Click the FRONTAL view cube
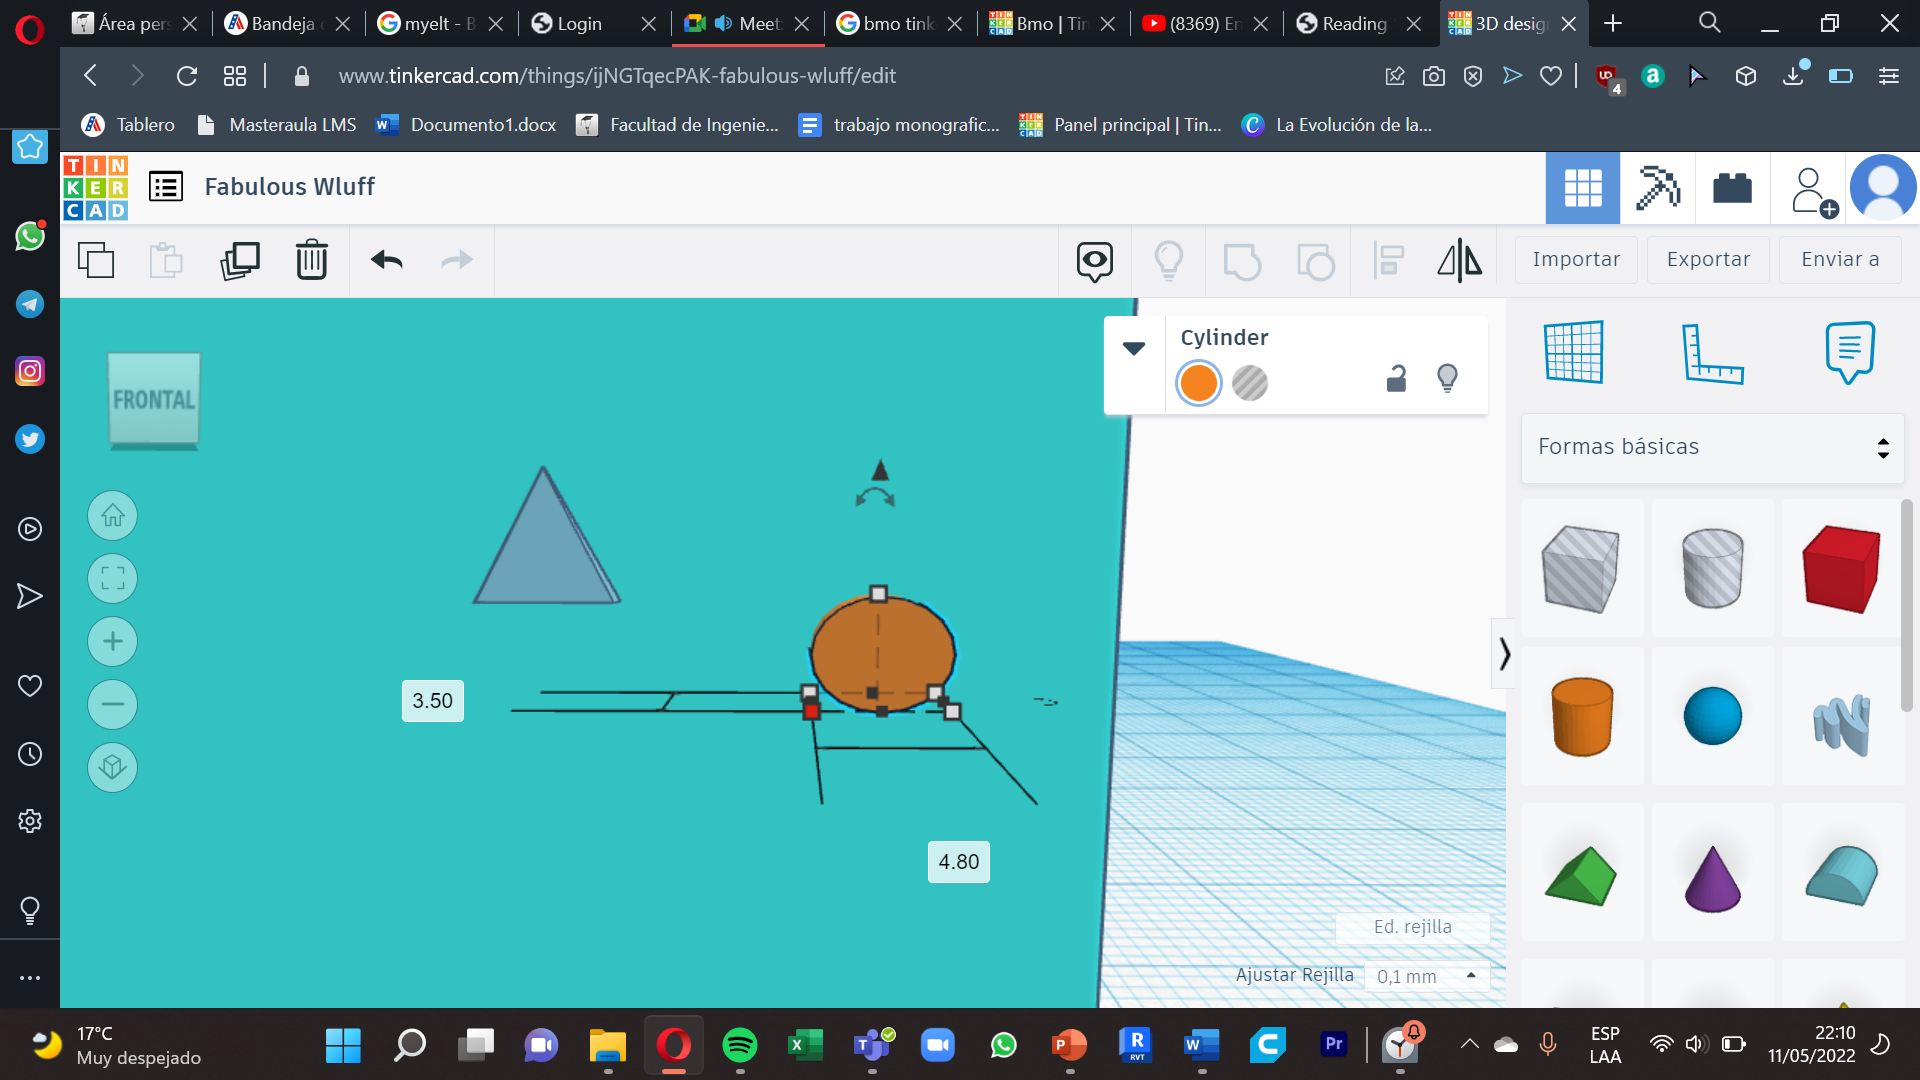The image size is (1920, 1080). [x=154, y=399]
